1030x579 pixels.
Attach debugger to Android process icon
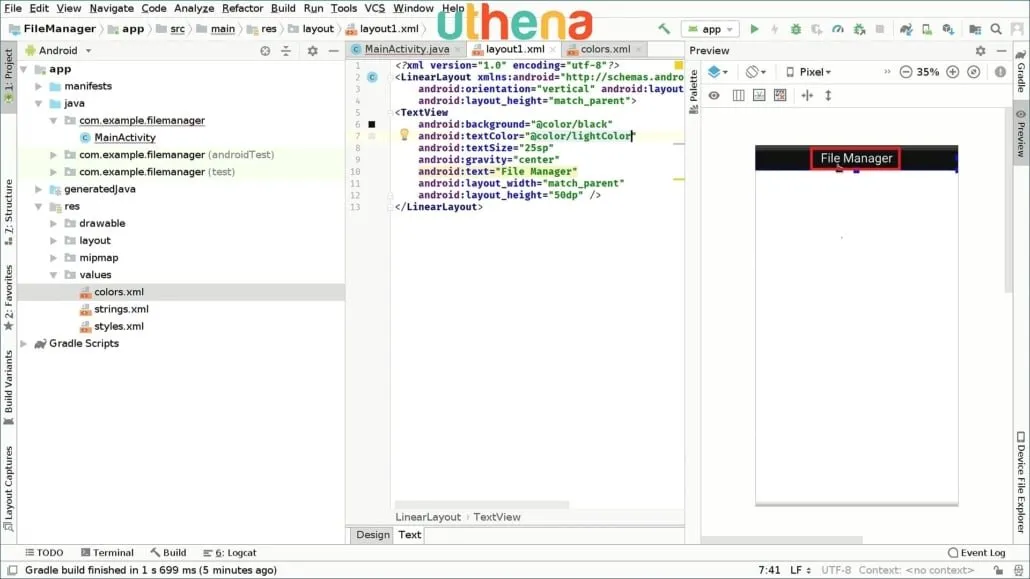pyautogui.click(x=859, y=29)
